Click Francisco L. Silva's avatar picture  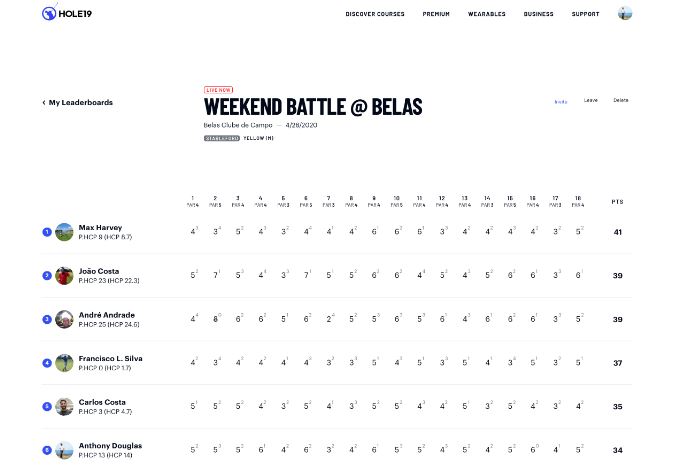point(65,363)
